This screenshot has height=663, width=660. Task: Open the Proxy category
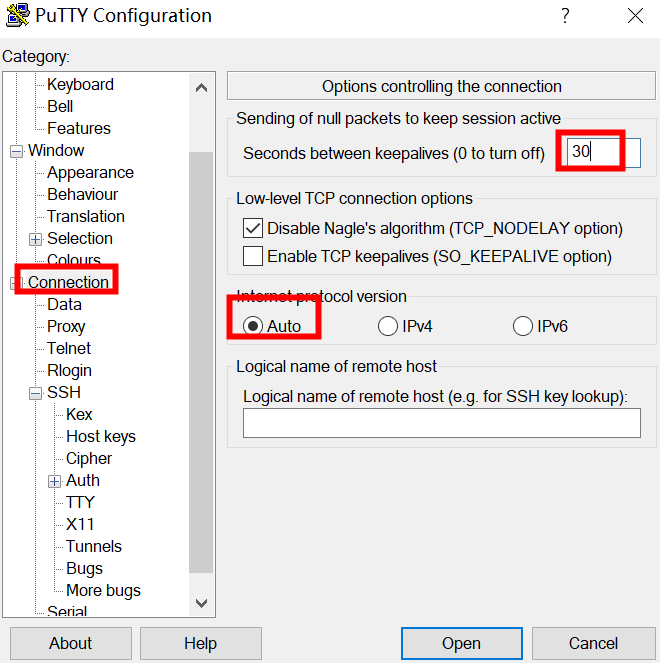[x=66, y=326]
